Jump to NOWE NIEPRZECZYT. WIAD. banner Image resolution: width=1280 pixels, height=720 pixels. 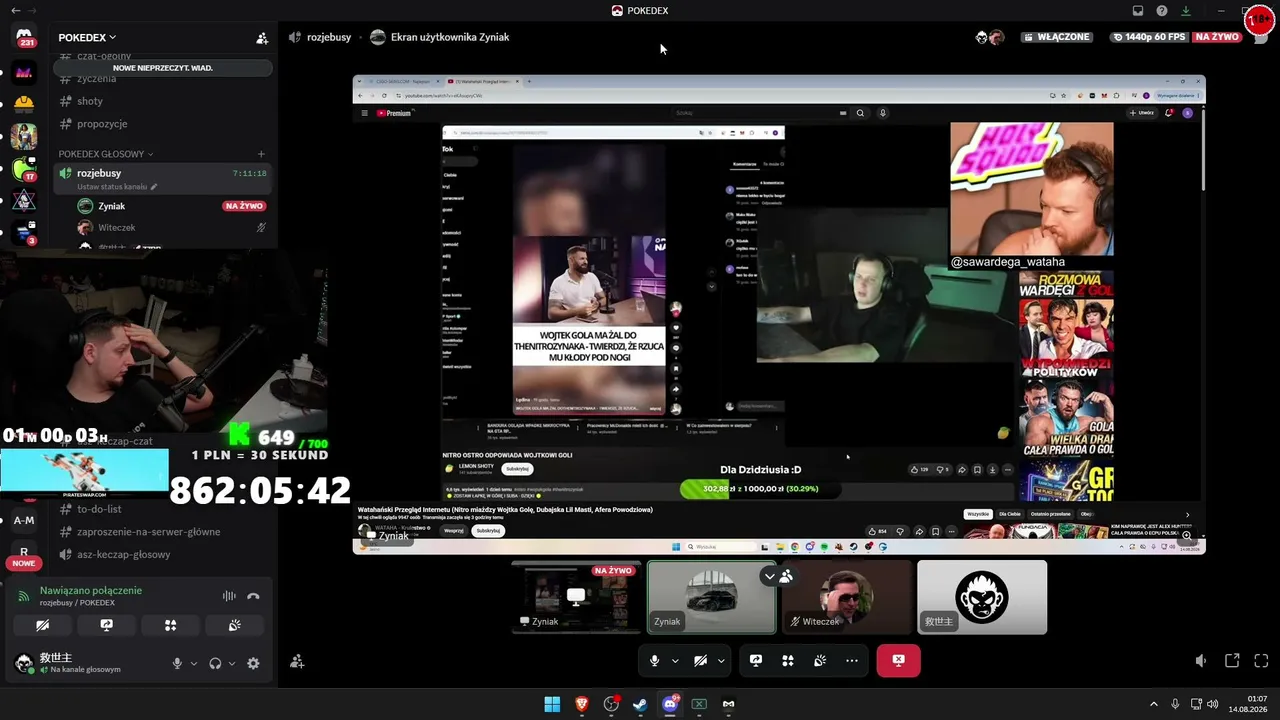click(x=163, y=68)
